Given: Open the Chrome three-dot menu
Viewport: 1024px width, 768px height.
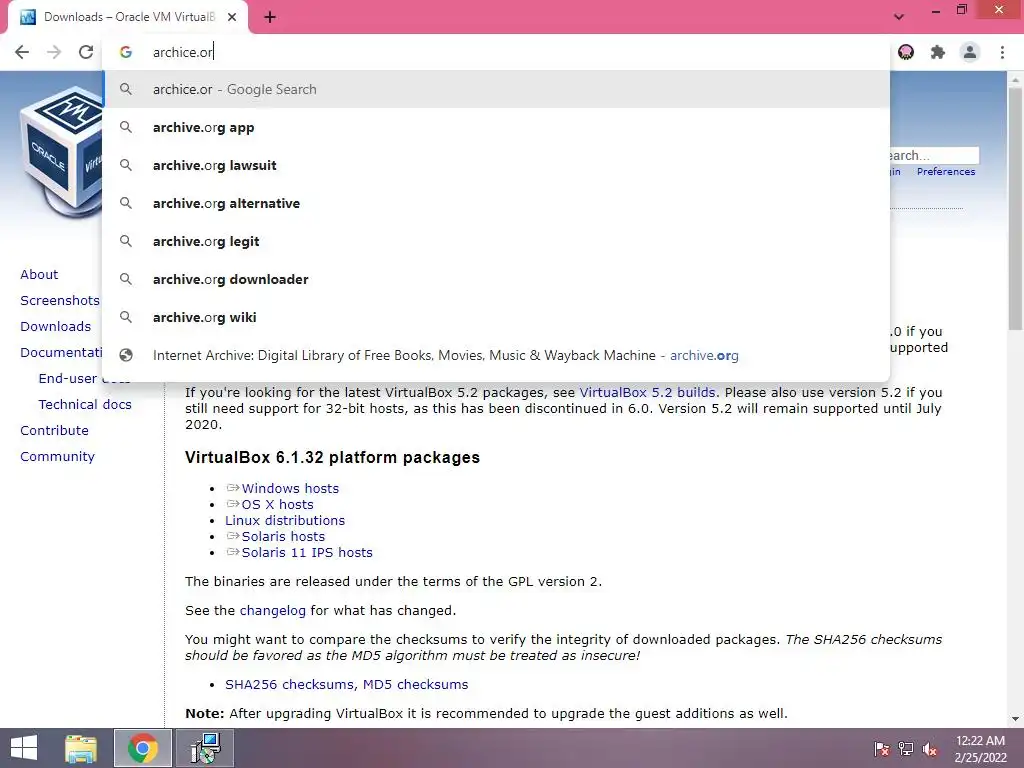Looking at the screenshot, I should tap(1002, 52).
